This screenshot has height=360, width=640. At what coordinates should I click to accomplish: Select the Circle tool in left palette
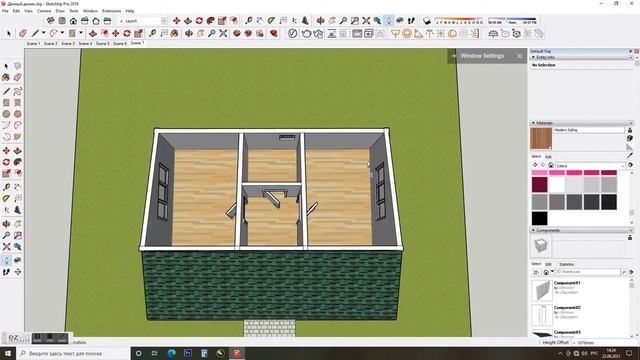coord(6,114)
